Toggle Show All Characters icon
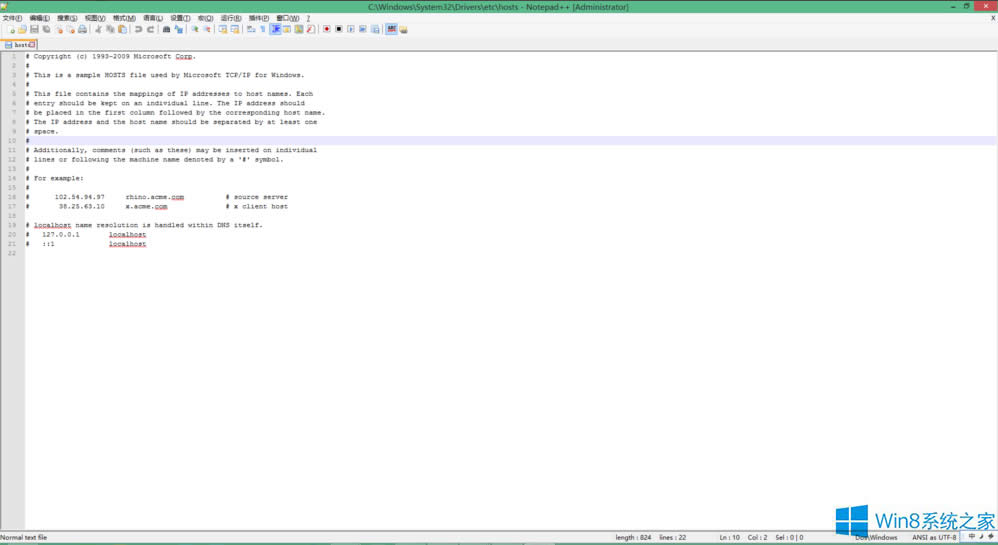 [263, 29]
